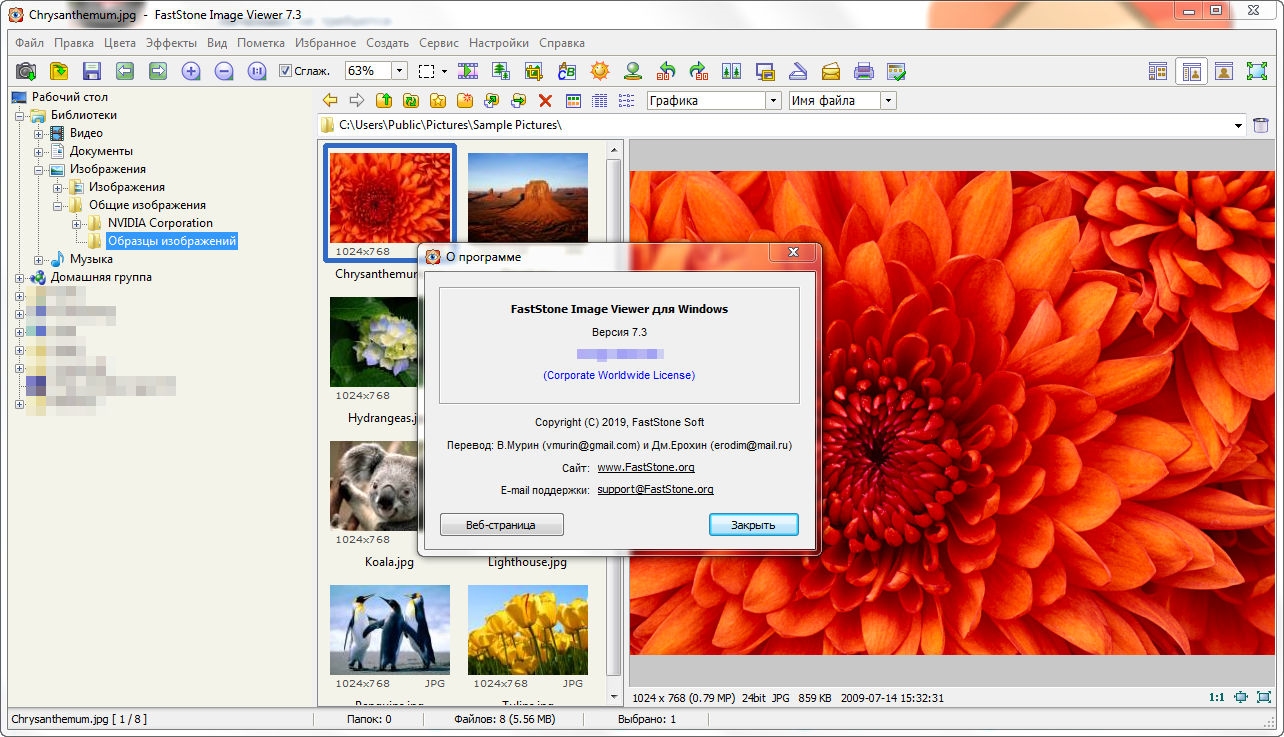
Task: Switch to browser thumbnails-only view icon
Action: point(1158,71)
